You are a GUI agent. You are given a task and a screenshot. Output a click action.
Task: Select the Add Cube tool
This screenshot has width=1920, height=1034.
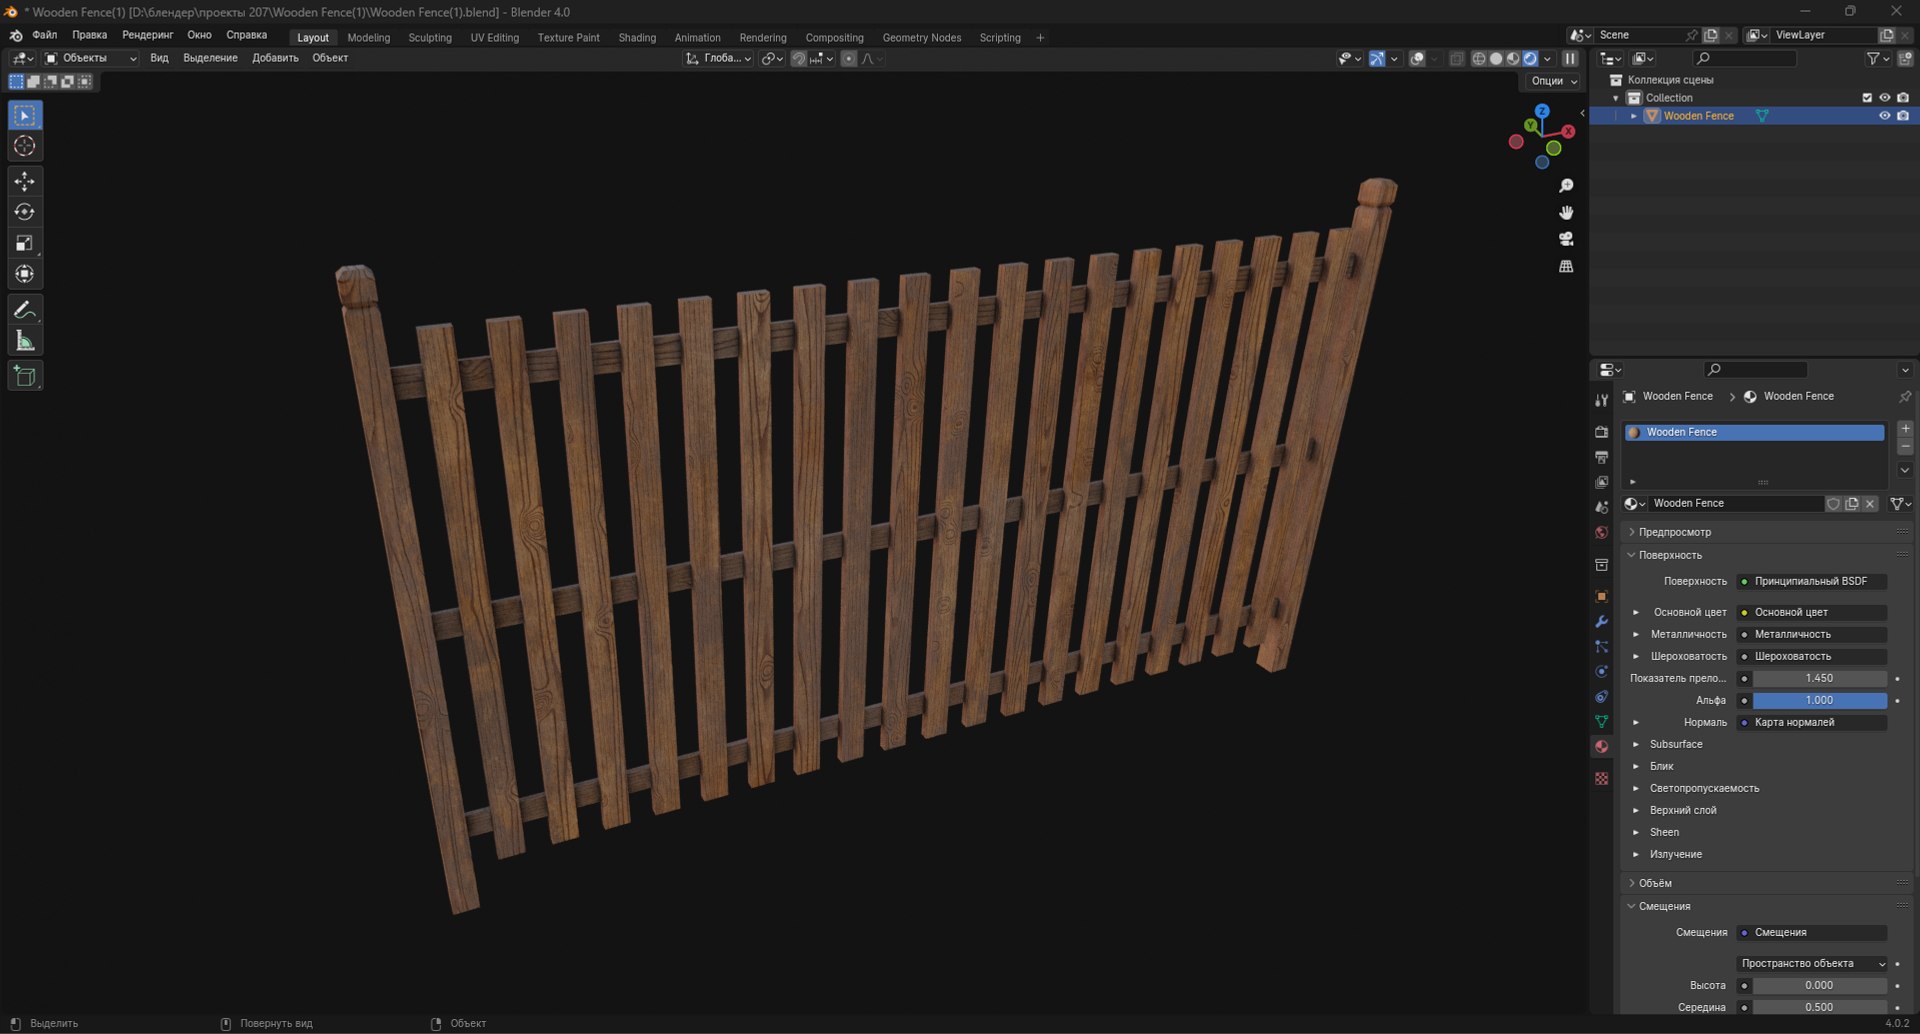pos(25,376)
